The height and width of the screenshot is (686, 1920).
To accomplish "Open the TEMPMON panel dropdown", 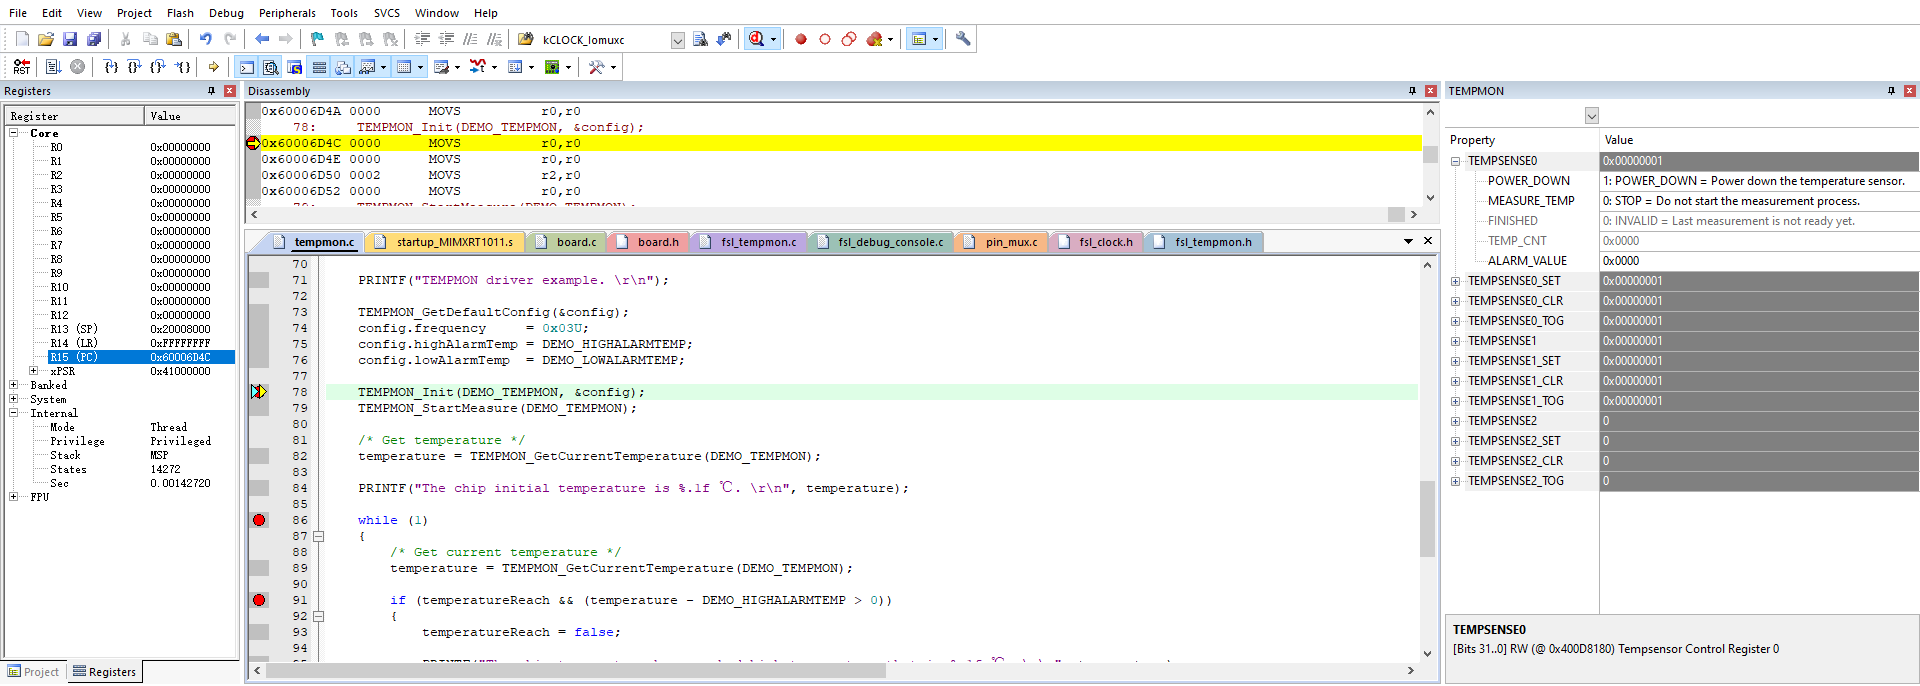I will pos(1591,116).
